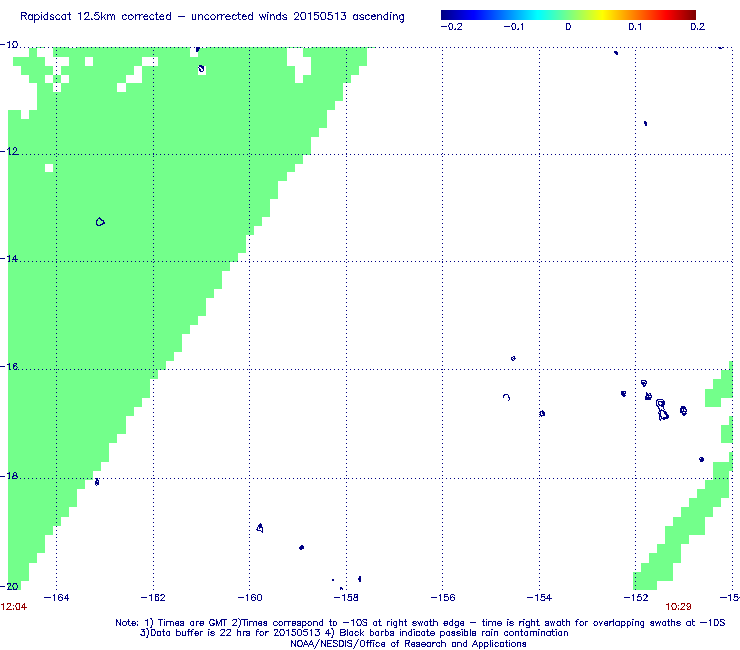This screenshot has height=650, width=740.
Task: Click the note line starting "Note: 1) Times are GMT"
Action: click(x=420, y=623)
